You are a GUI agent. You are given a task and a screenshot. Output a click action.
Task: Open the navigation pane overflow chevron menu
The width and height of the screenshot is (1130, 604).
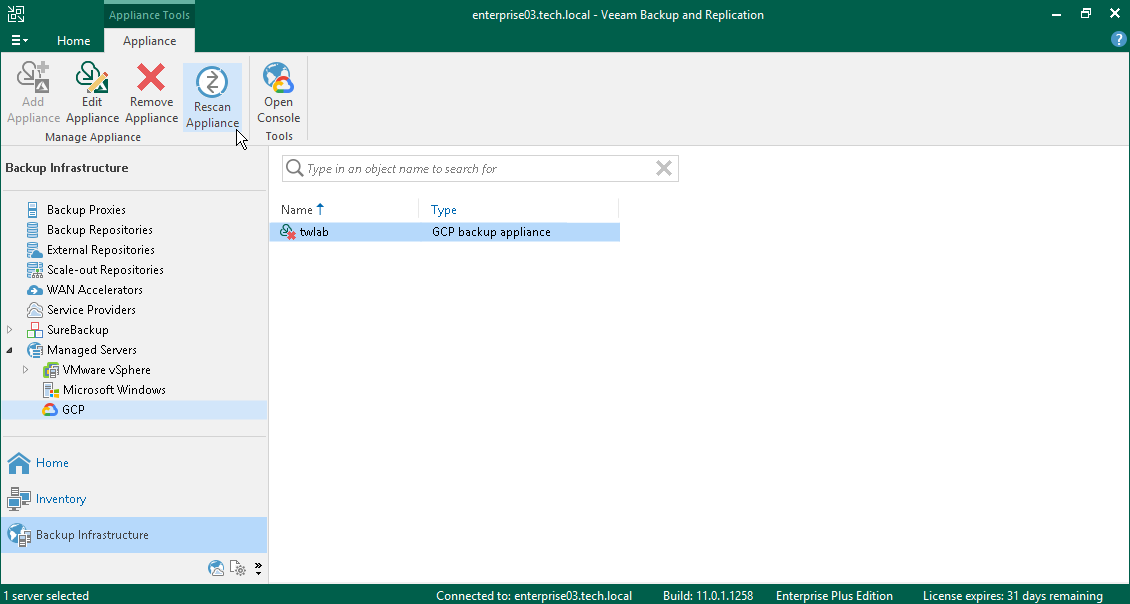coord(258,568)
